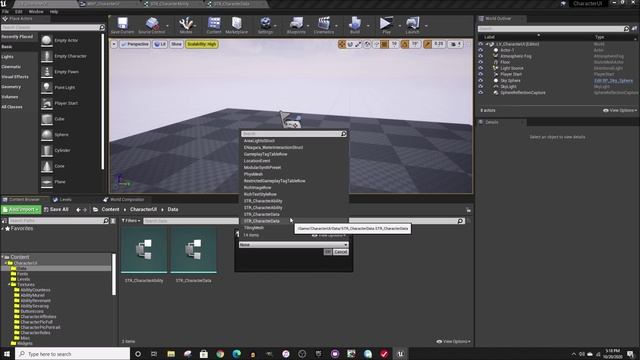Open the Settings toolbar icon
Viewport: 640px width, 360px height.
click(x=265, y=25)
